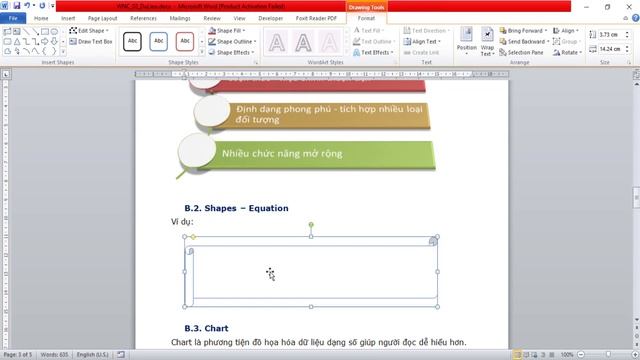Apply the blue outline Abc shape style
The width and height of the screenshot is (640, 360).
point(158,42)
